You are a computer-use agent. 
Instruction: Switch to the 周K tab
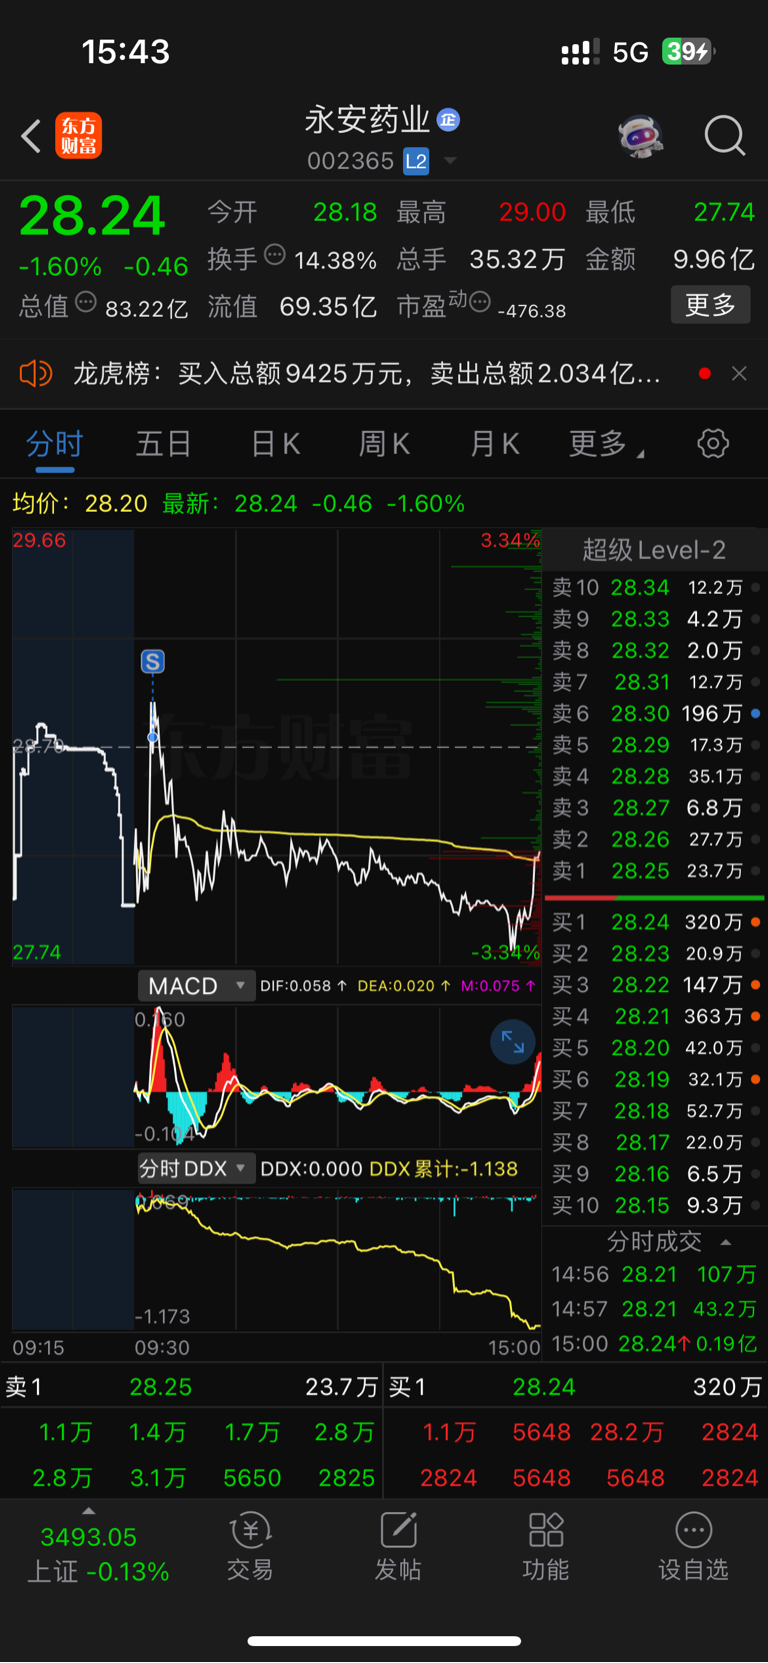point(384,444)
